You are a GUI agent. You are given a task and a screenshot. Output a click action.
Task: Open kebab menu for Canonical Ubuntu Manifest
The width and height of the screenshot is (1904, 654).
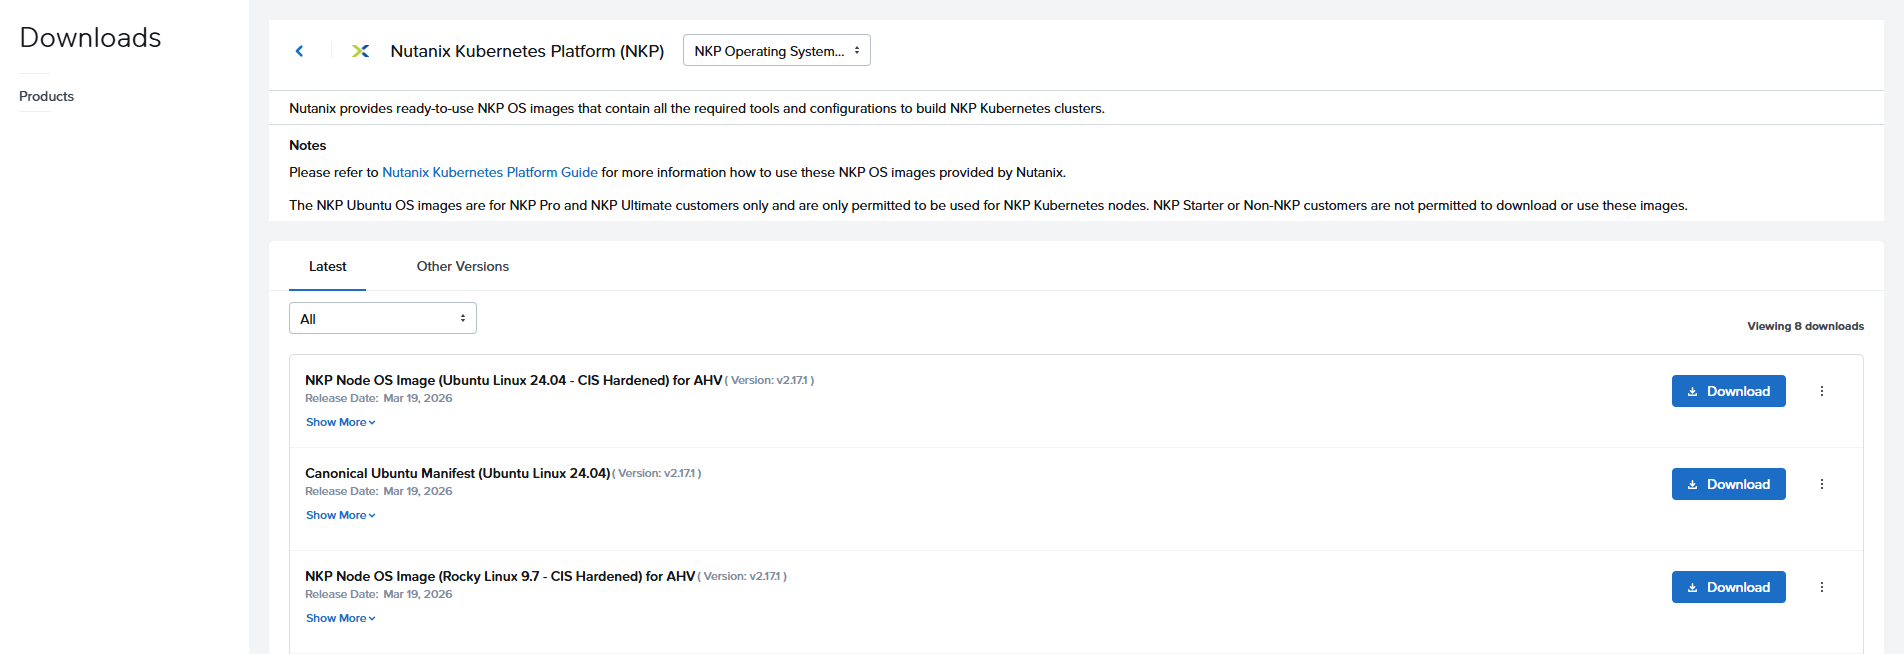[1822, 484]
